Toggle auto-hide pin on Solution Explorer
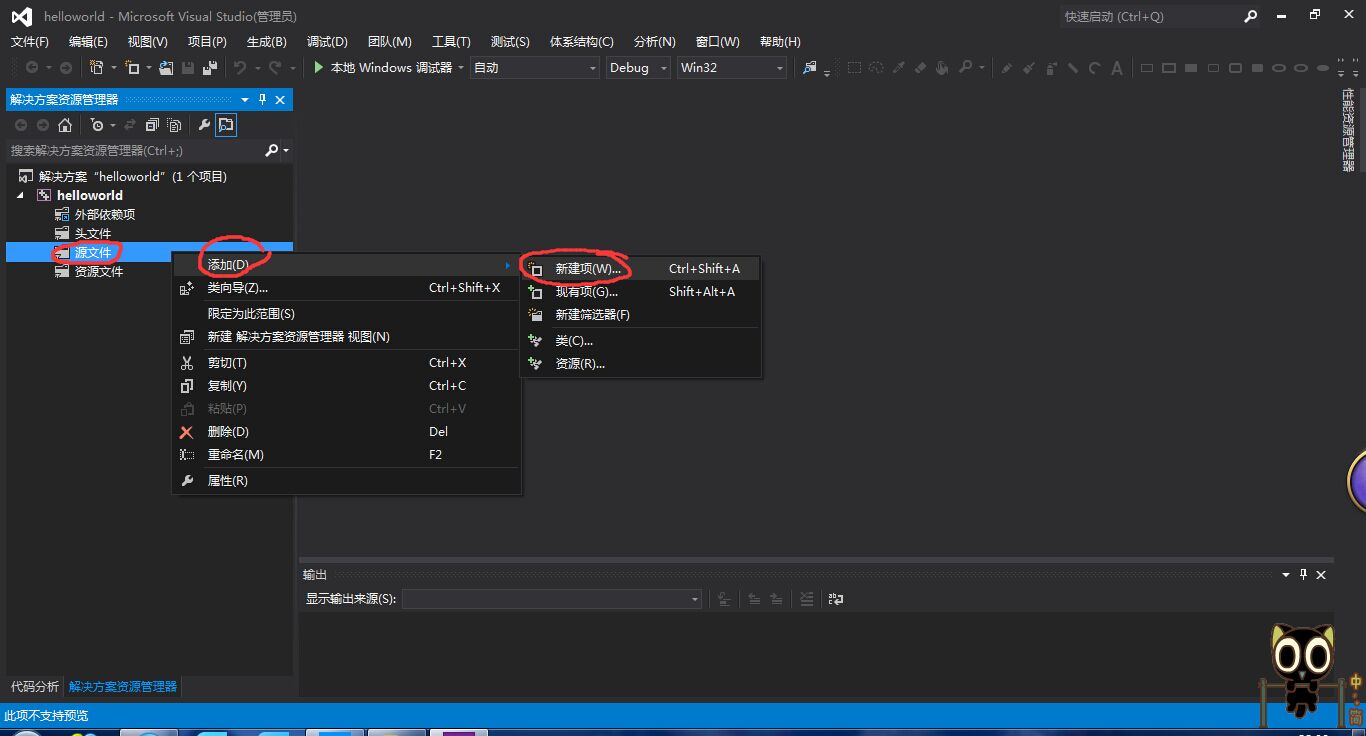 263,100
